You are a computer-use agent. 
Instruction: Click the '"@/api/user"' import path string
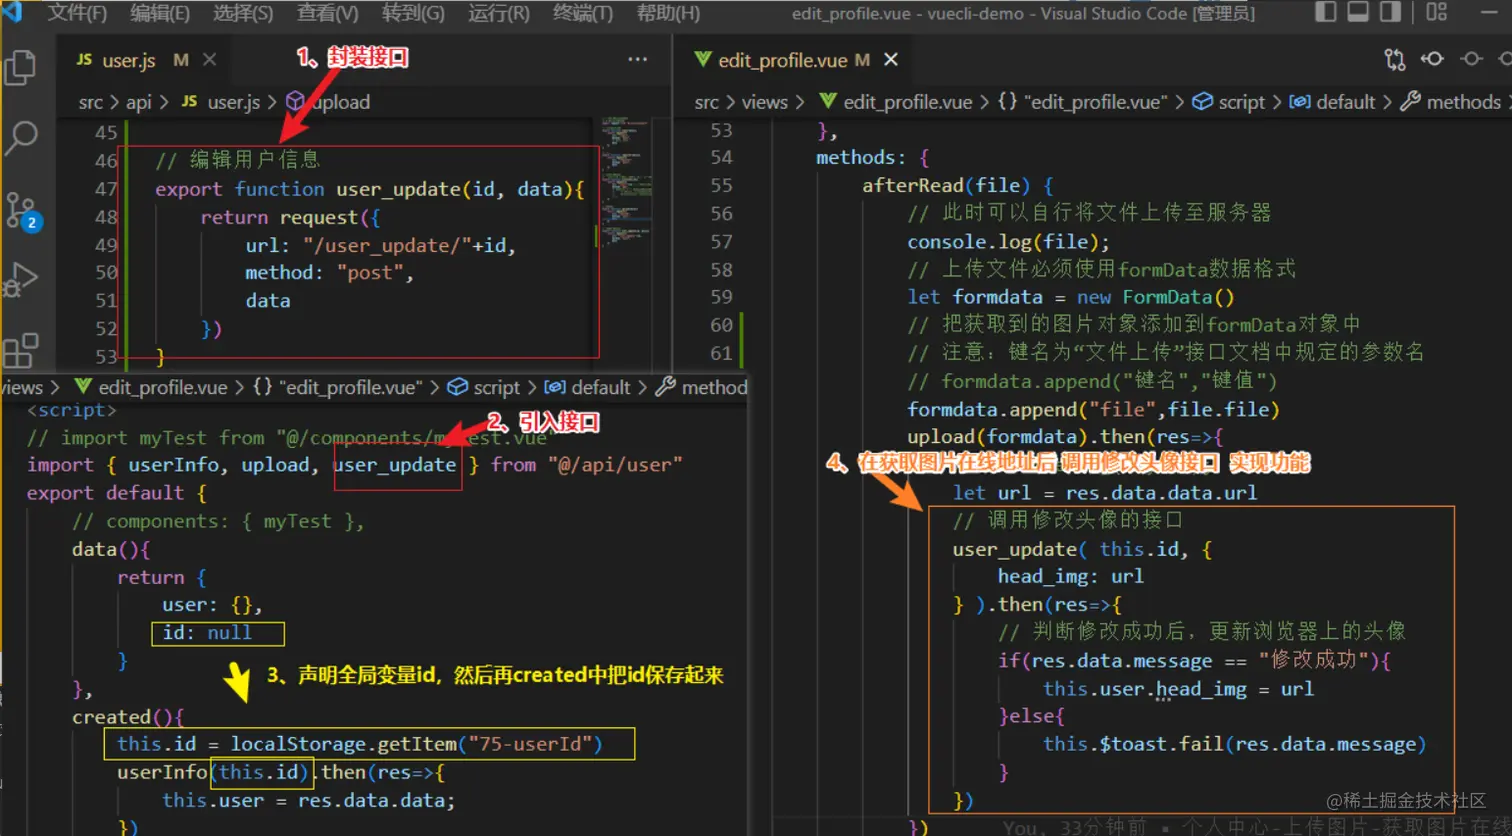(x=615, y=464)
